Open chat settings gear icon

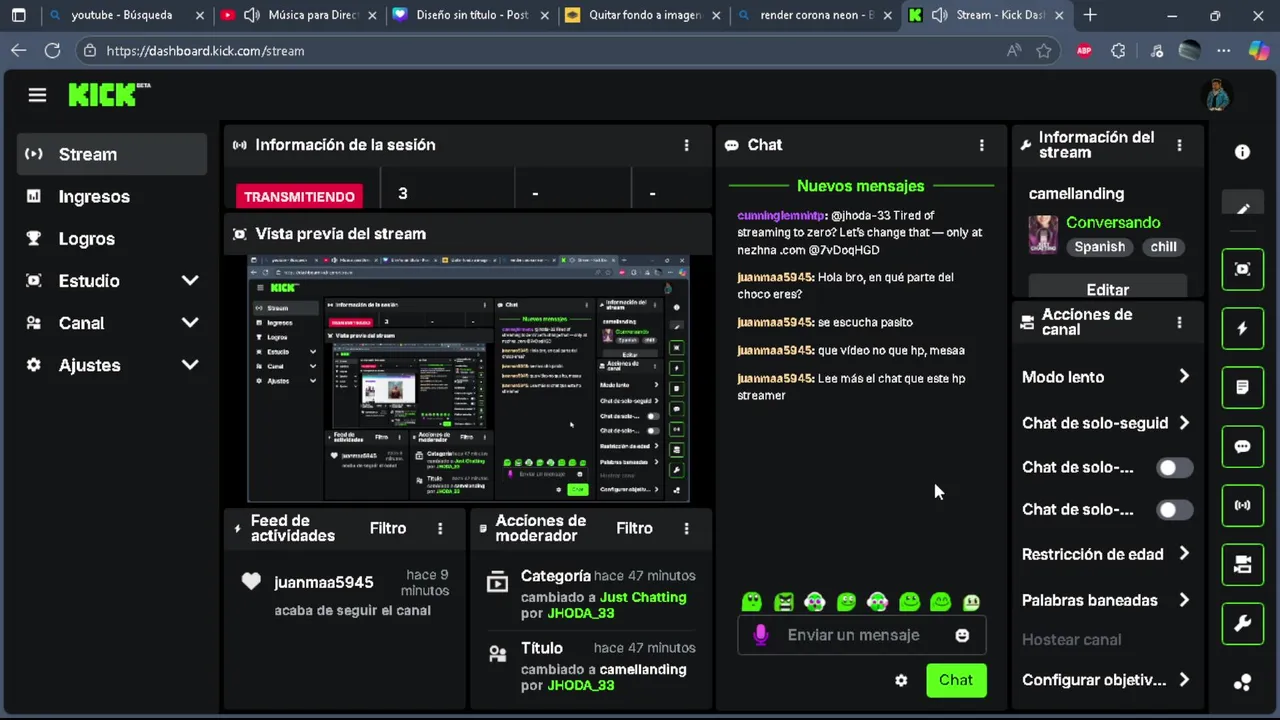901,680
